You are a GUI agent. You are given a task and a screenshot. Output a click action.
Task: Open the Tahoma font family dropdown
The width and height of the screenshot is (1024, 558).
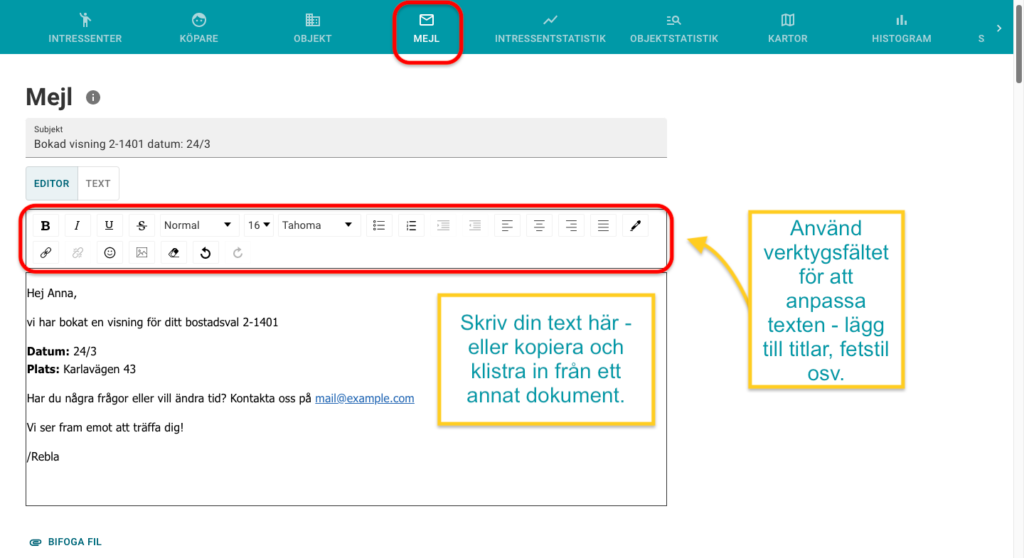317,225
